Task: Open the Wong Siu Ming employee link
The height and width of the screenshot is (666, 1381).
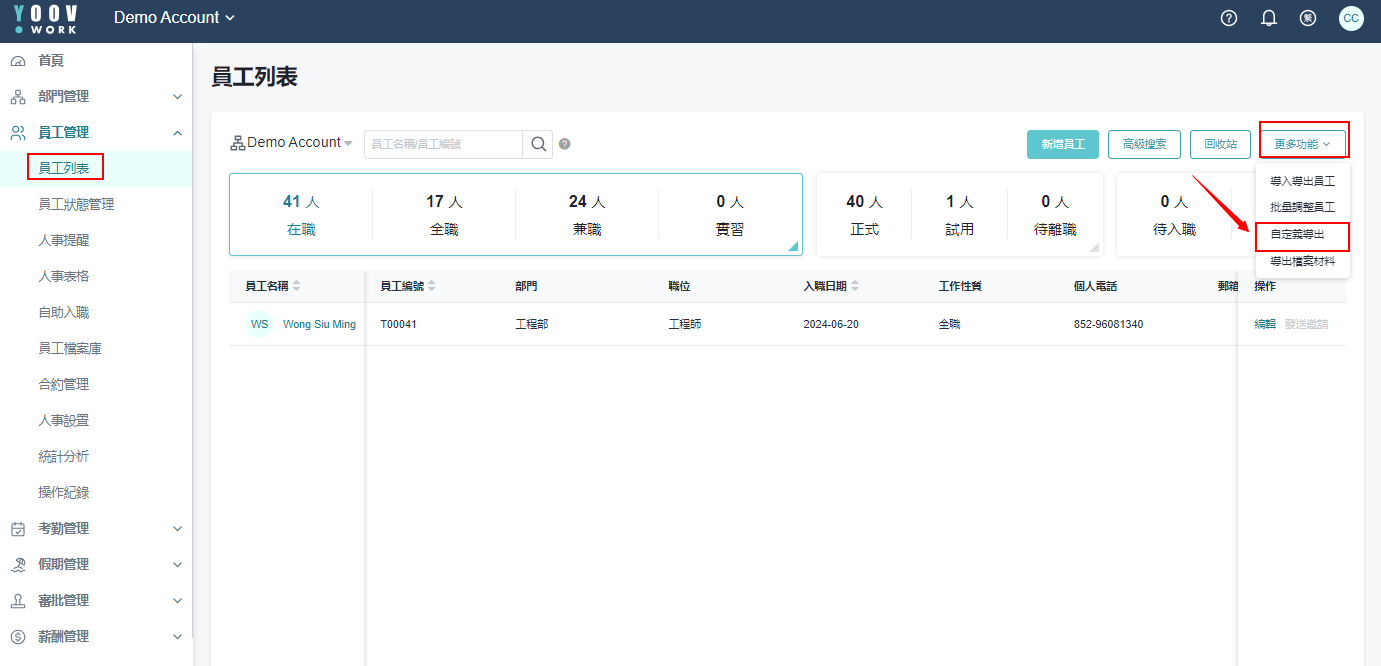Action: (x=319, y=324)
